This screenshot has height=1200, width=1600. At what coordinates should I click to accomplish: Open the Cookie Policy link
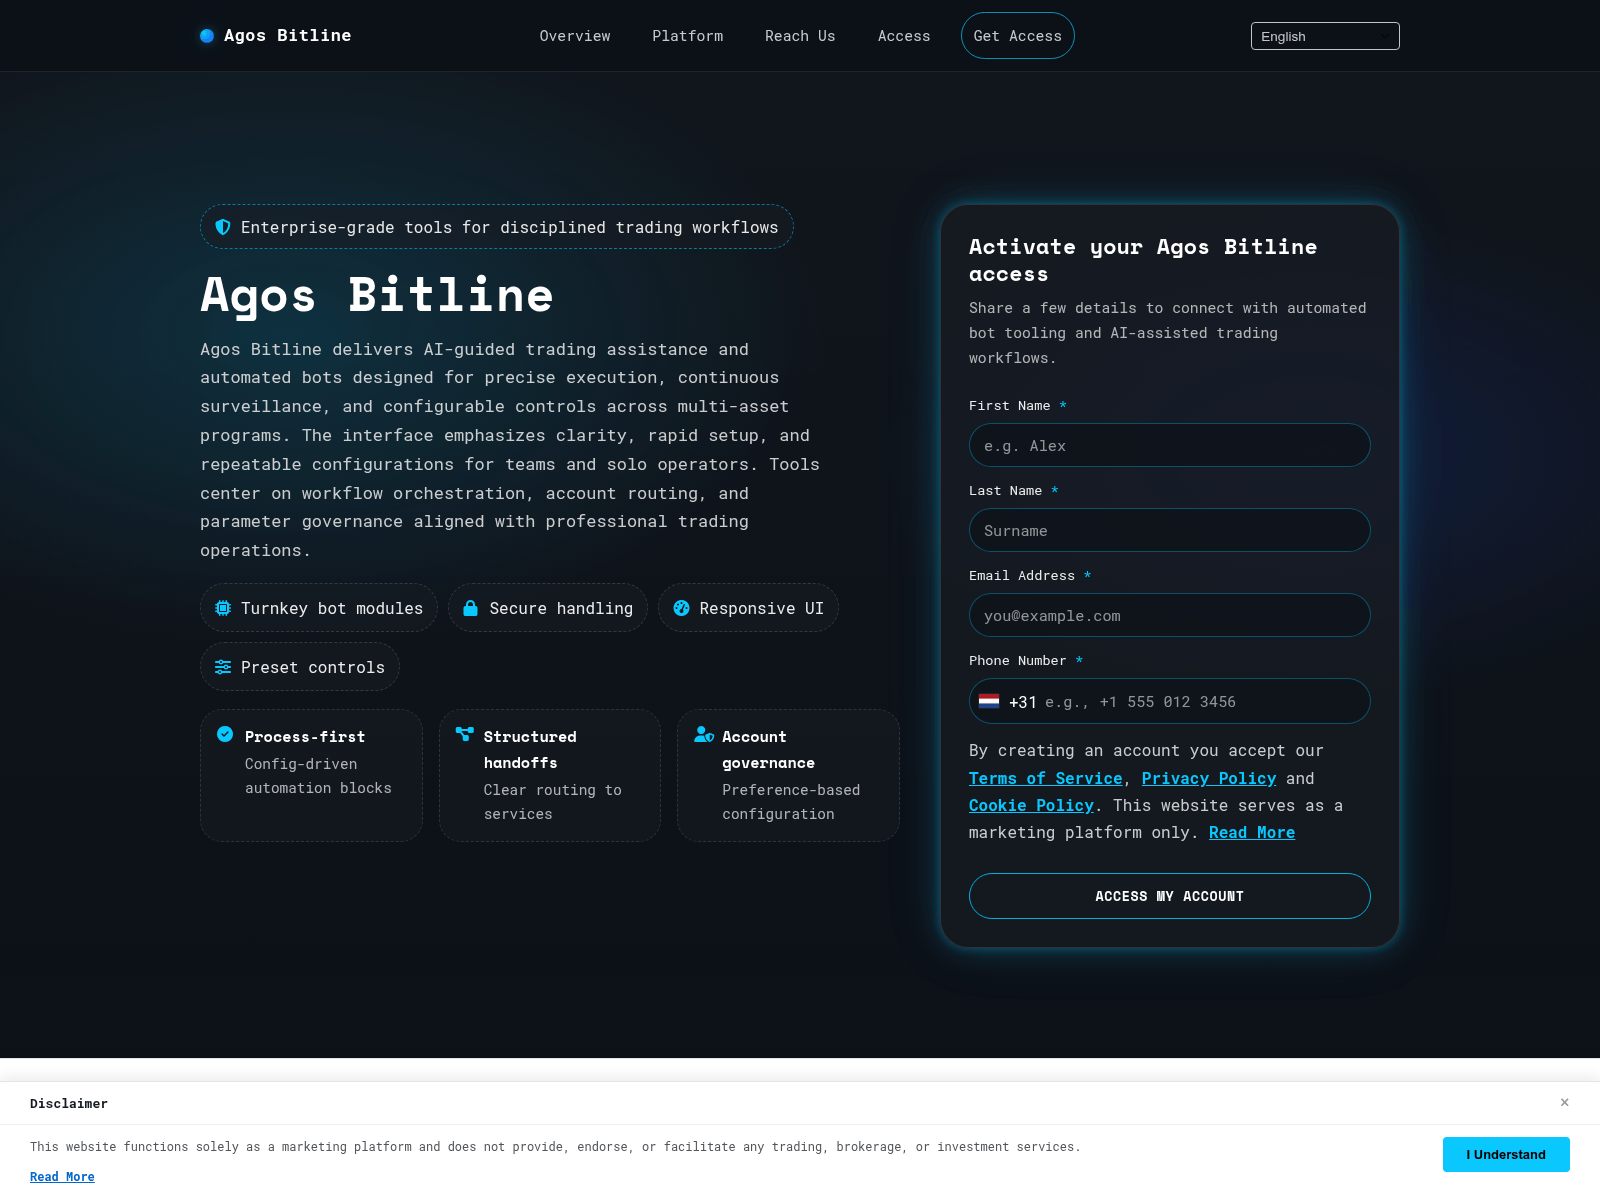click(x=1031, y=805)
